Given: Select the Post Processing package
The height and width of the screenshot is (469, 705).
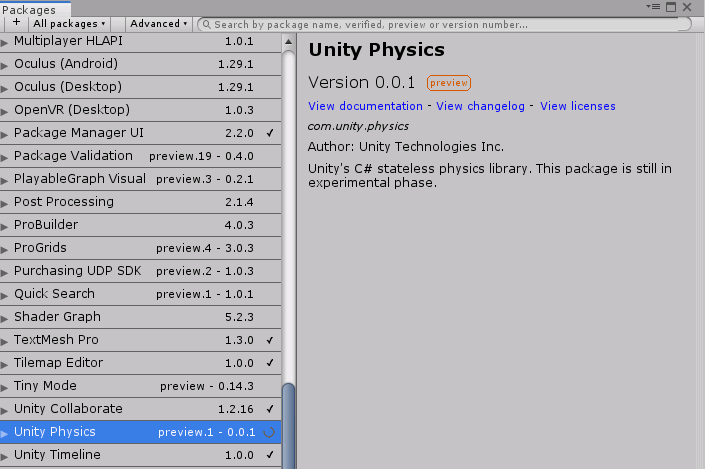Looking at the screenshot, I should coord(140,202).
